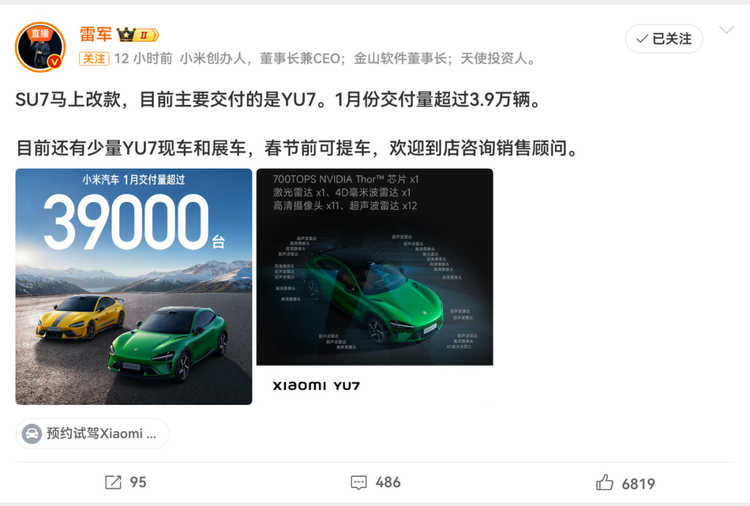This screenshot has height=506, width=750.
Task: Open the 雷军 username link
Action: [96, 34]
